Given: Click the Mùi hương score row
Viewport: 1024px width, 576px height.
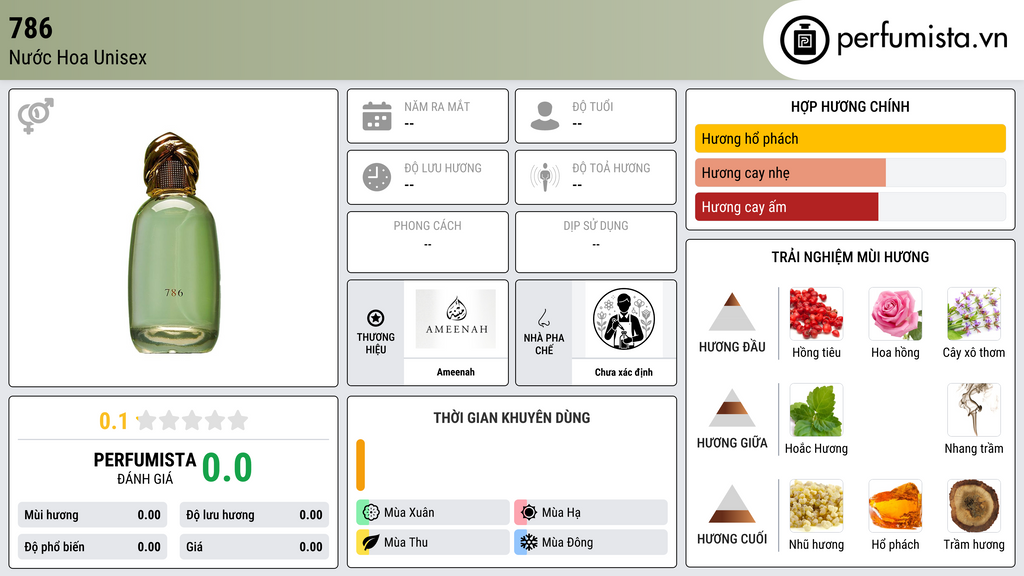Looking at the screenshot, I should pos(93,515).
